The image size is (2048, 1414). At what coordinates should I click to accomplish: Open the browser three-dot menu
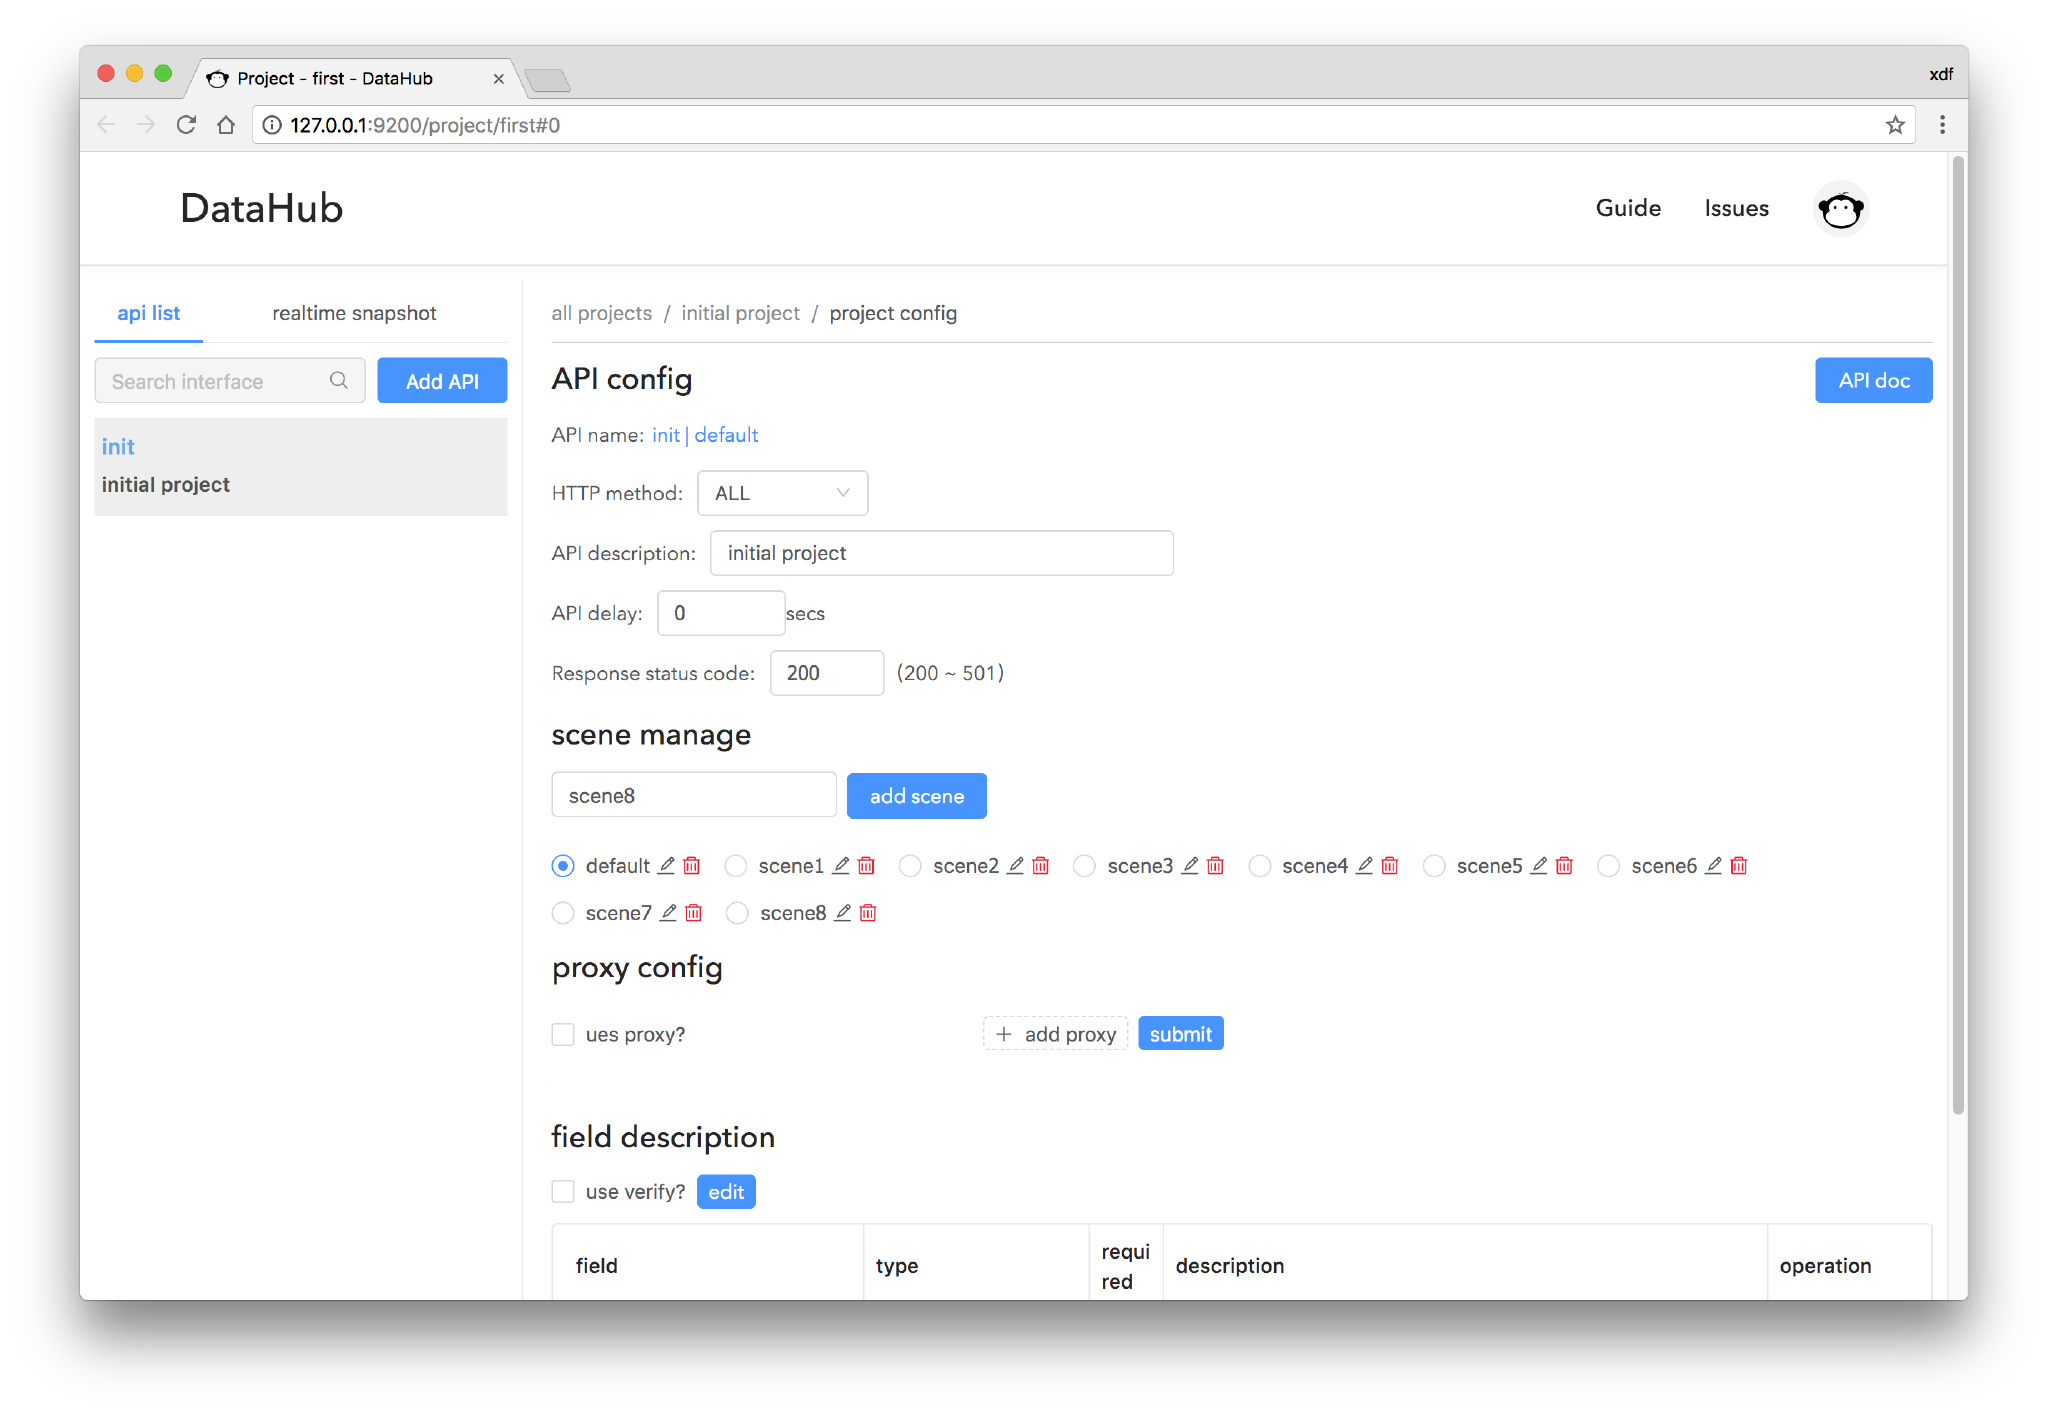click(x=1942, y=125)
